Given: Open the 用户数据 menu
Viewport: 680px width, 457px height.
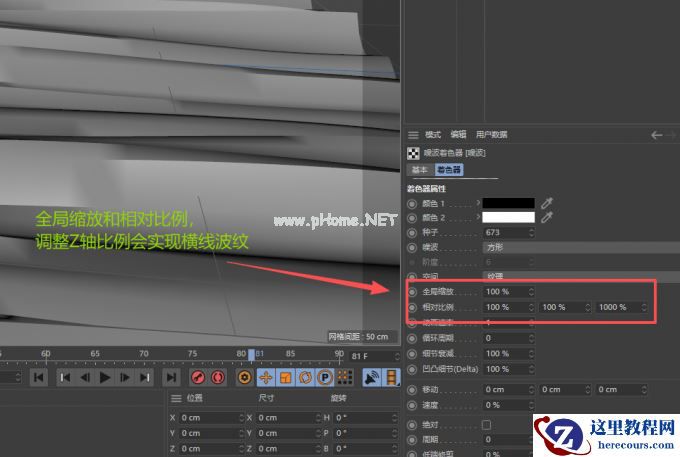Looking at the screenshot, I should pyautogui.click(x=491, y=135).
